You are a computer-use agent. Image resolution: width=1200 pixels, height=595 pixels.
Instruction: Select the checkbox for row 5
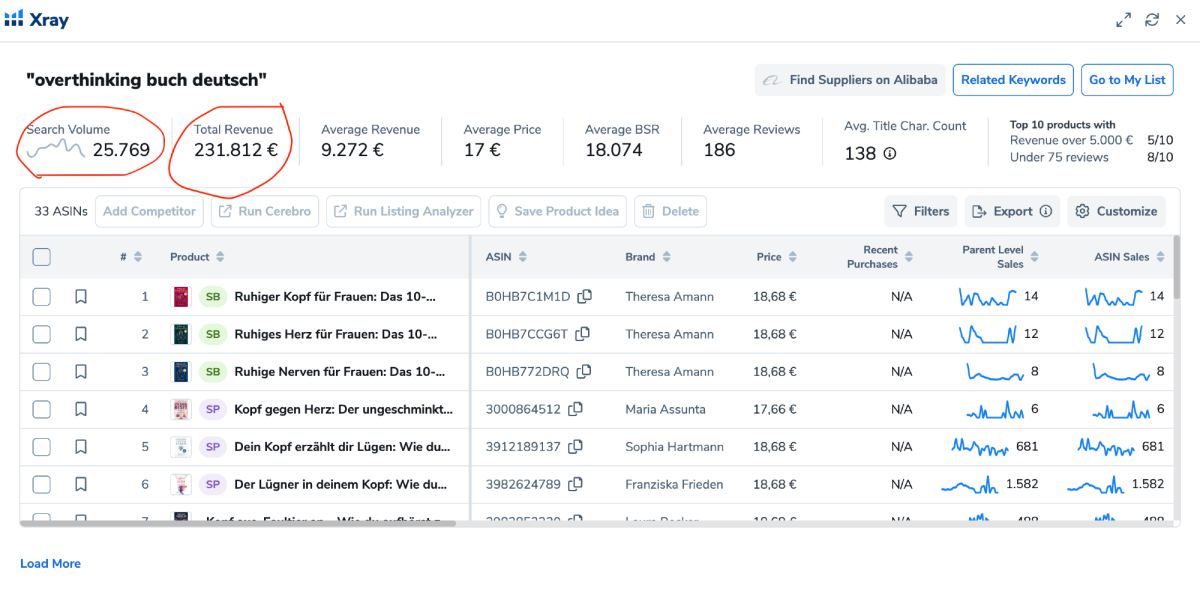41,446
